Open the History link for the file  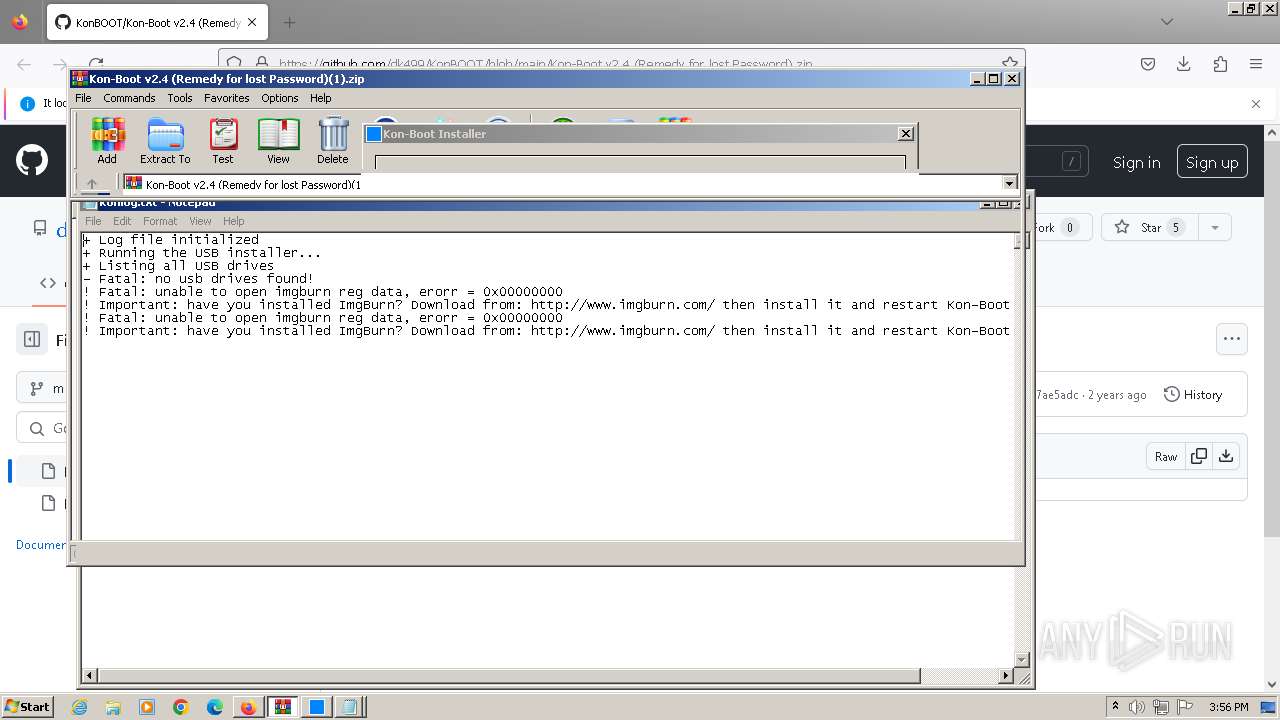pos(1193,395)
